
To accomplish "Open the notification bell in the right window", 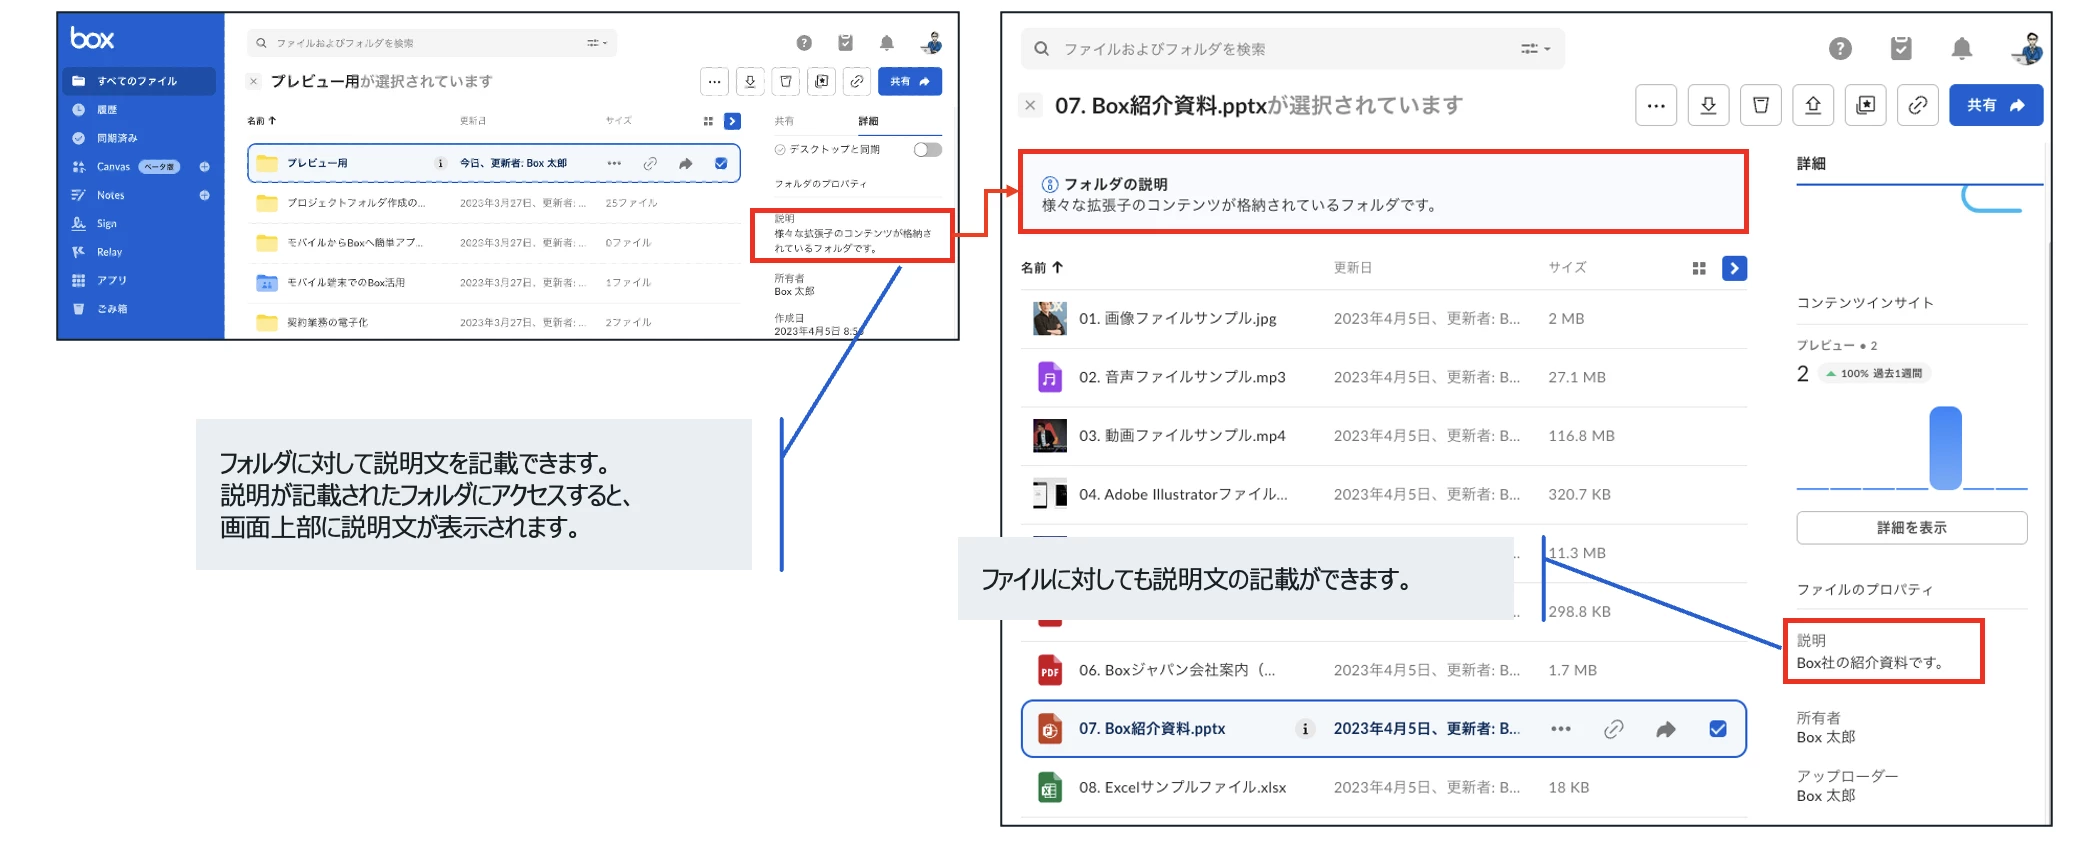I will point(1962,49).
